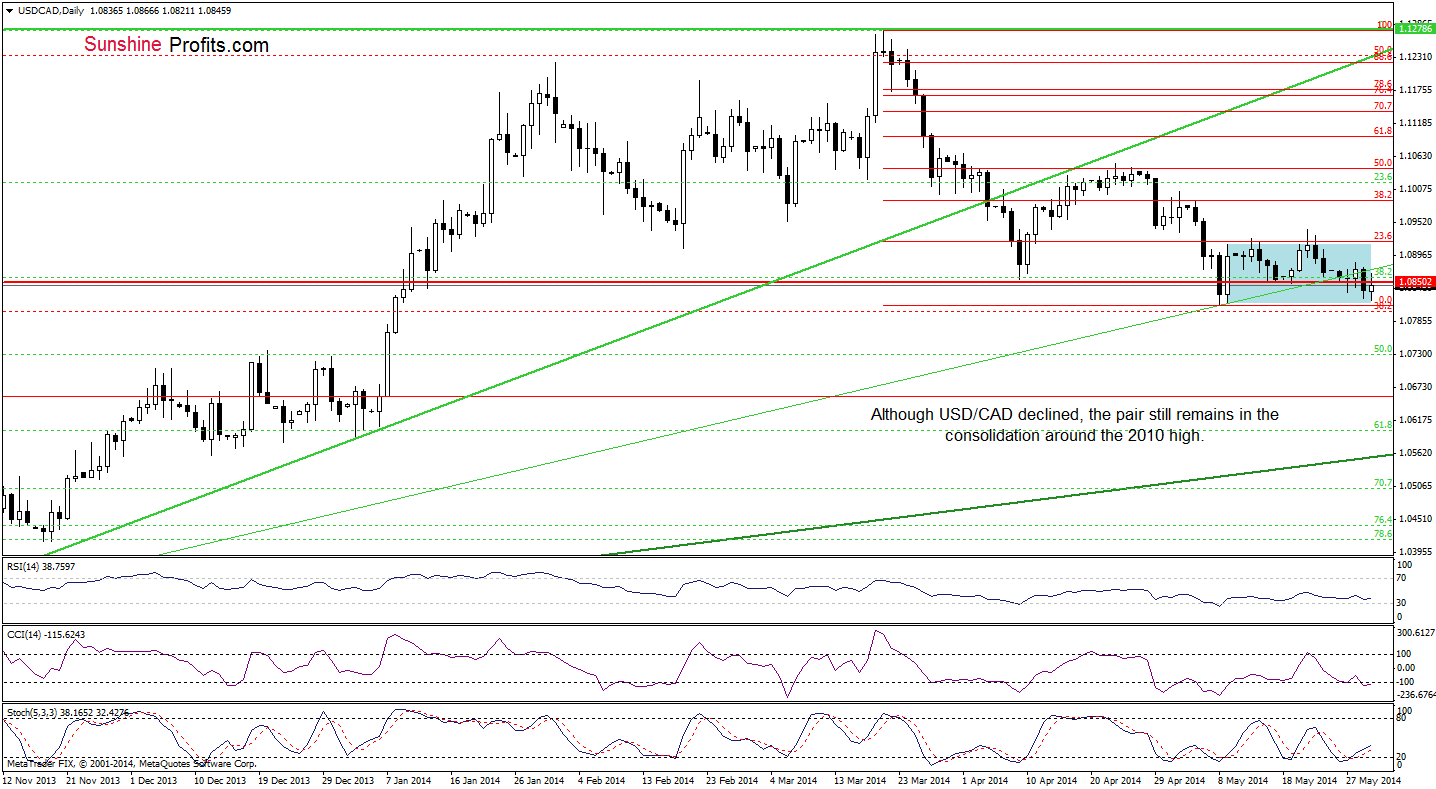The image size is (1436, 789).
Task: Click the RSI(14) 38.7597 indicator label
Action: [x=40, y=566]
